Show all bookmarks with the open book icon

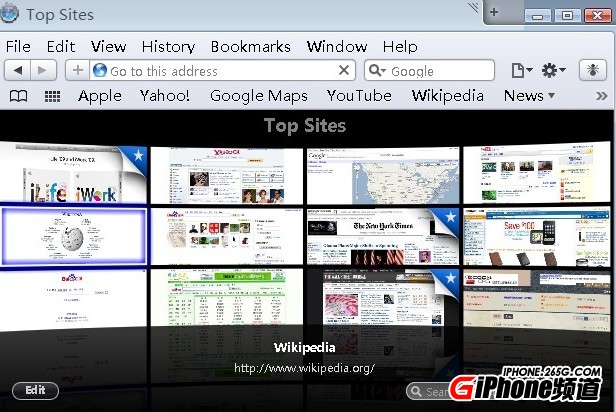click(18, 96)
